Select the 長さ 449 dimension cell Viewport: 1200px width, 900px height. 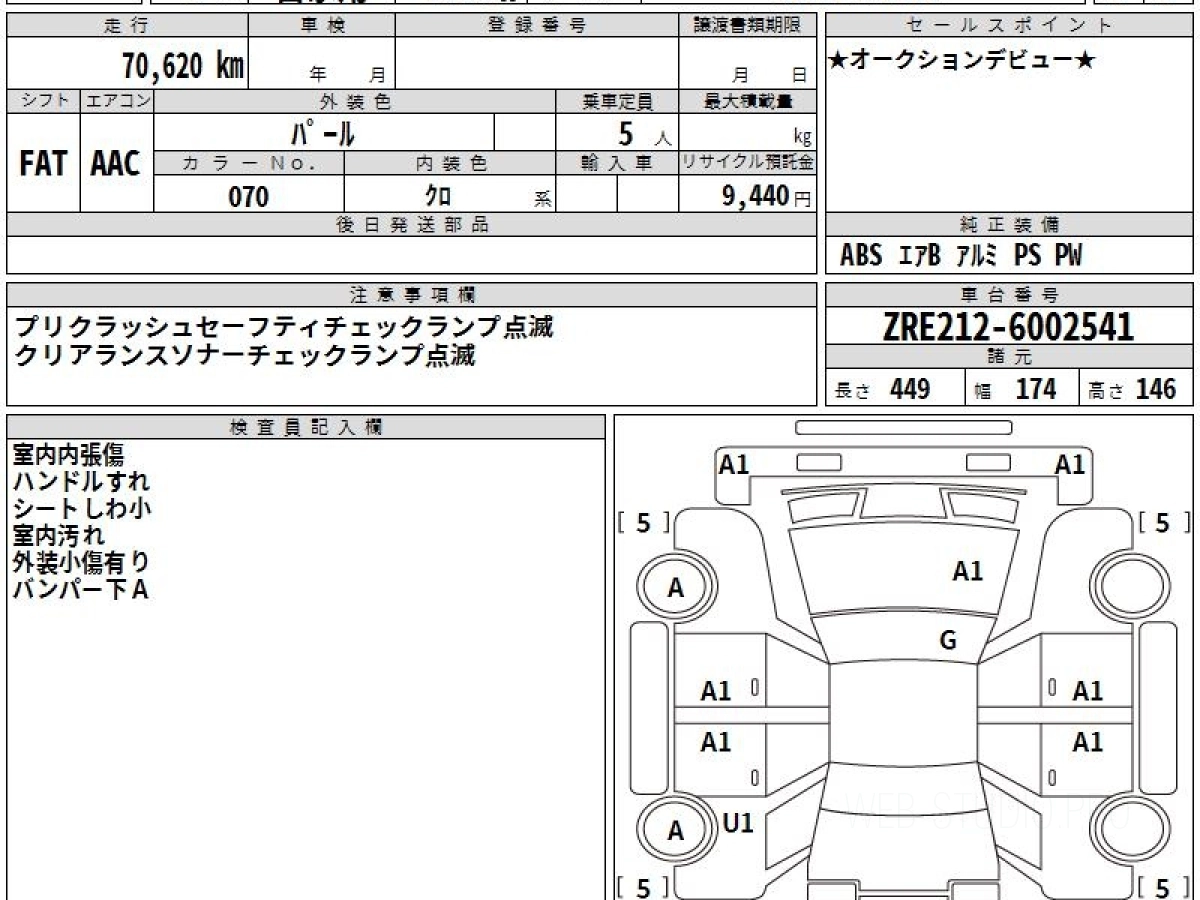[x=895, y=389]
